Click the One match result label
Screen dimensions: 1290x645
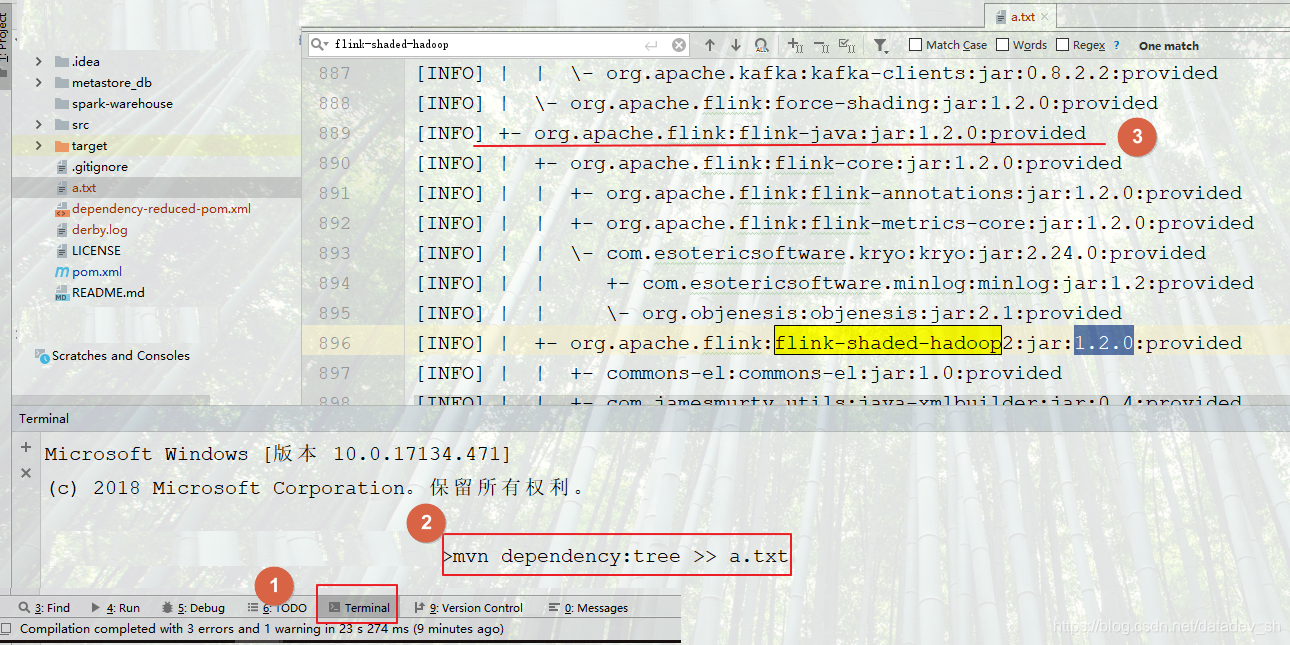point(1168,45)
